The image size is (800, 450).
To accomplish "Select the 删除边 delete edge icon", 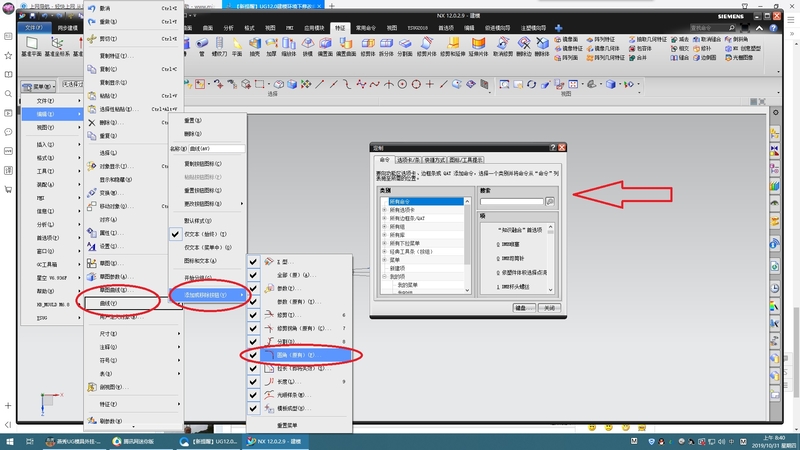I will (x=524, y=43).
